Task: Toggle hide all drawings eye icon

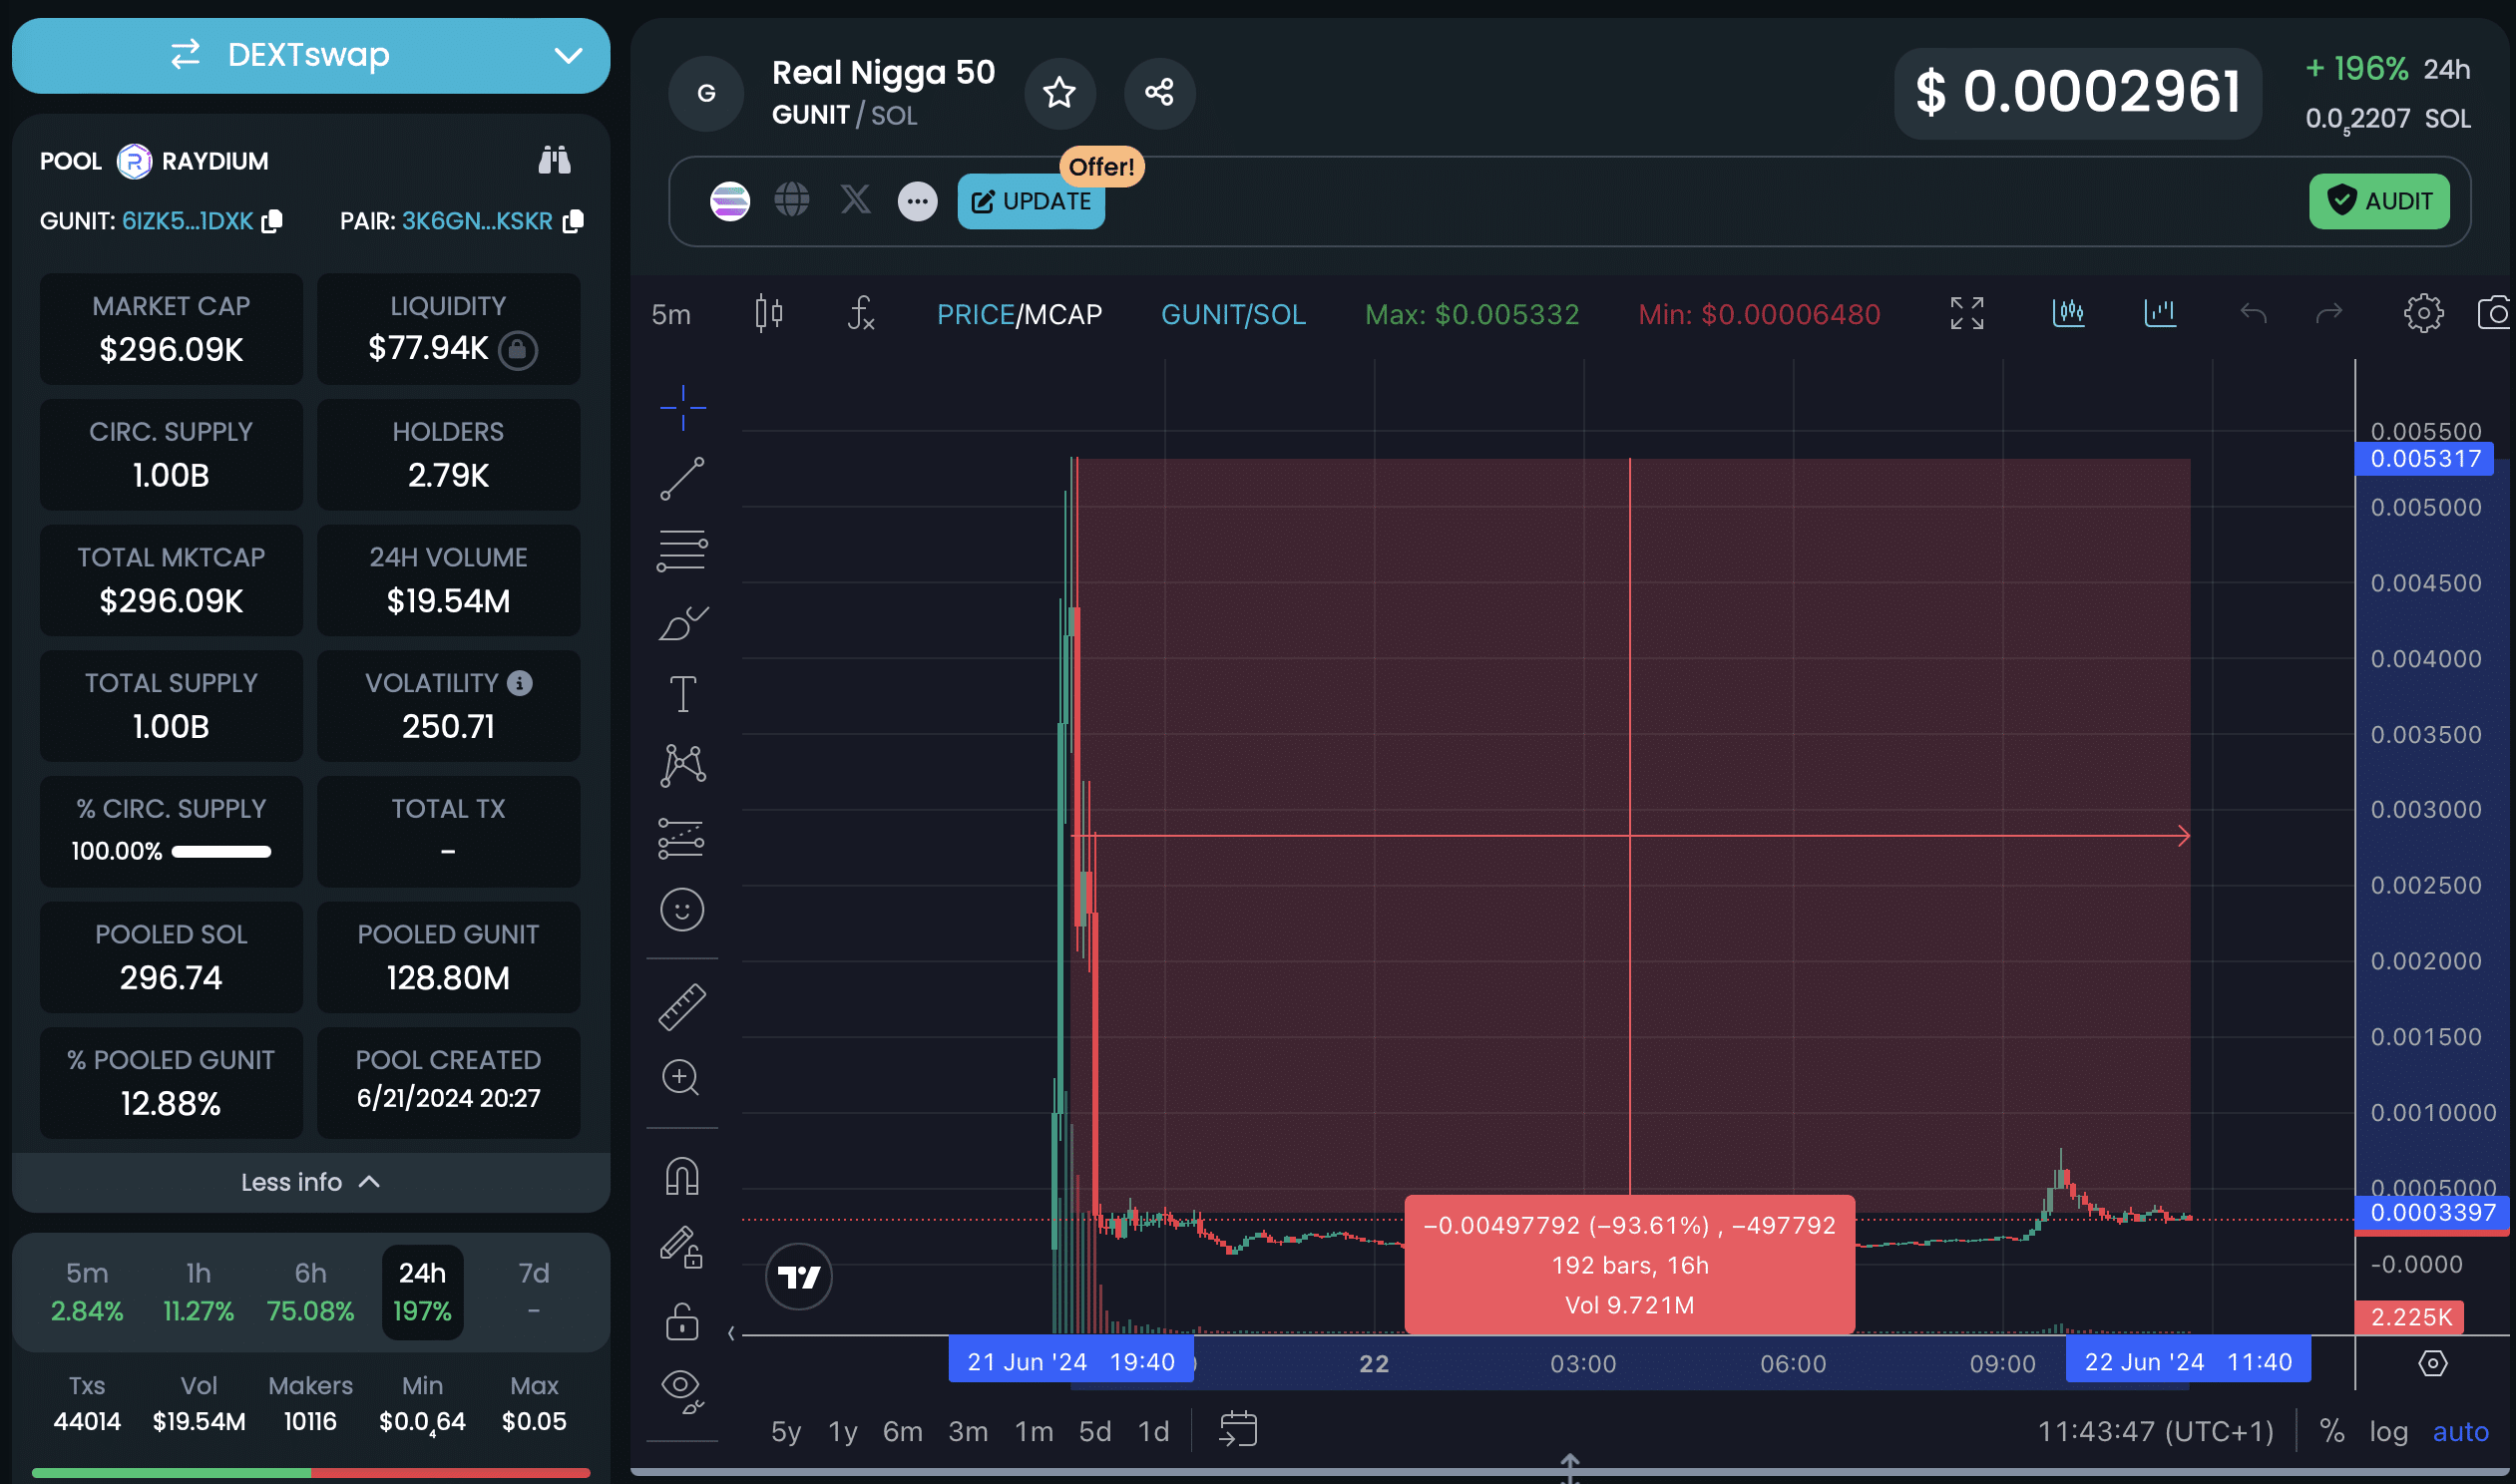Action: (683, 1391)
